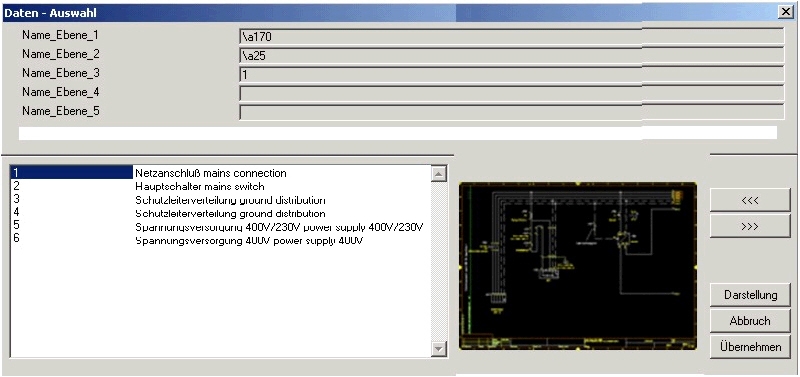
Task: Open the Darstellung display options
Action: [750, 295]
